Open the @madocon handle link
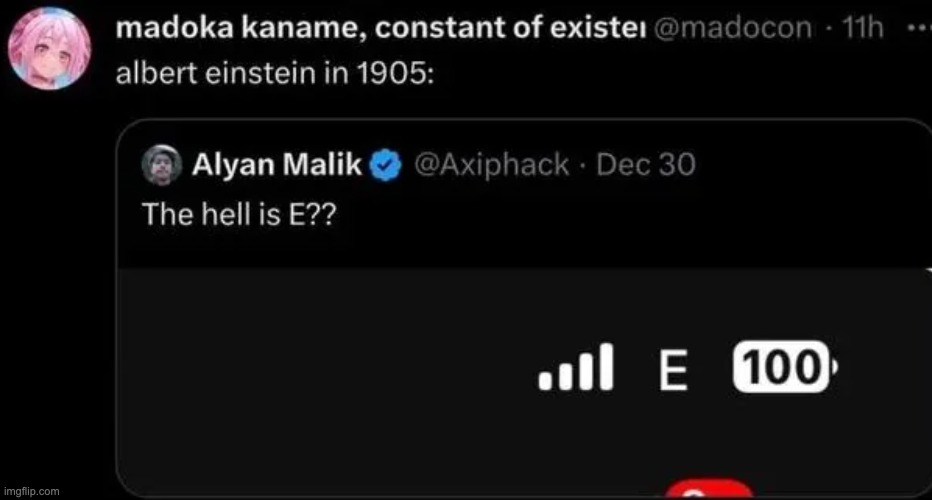This screenshot has height=500, width=932. tap(732, 30)
